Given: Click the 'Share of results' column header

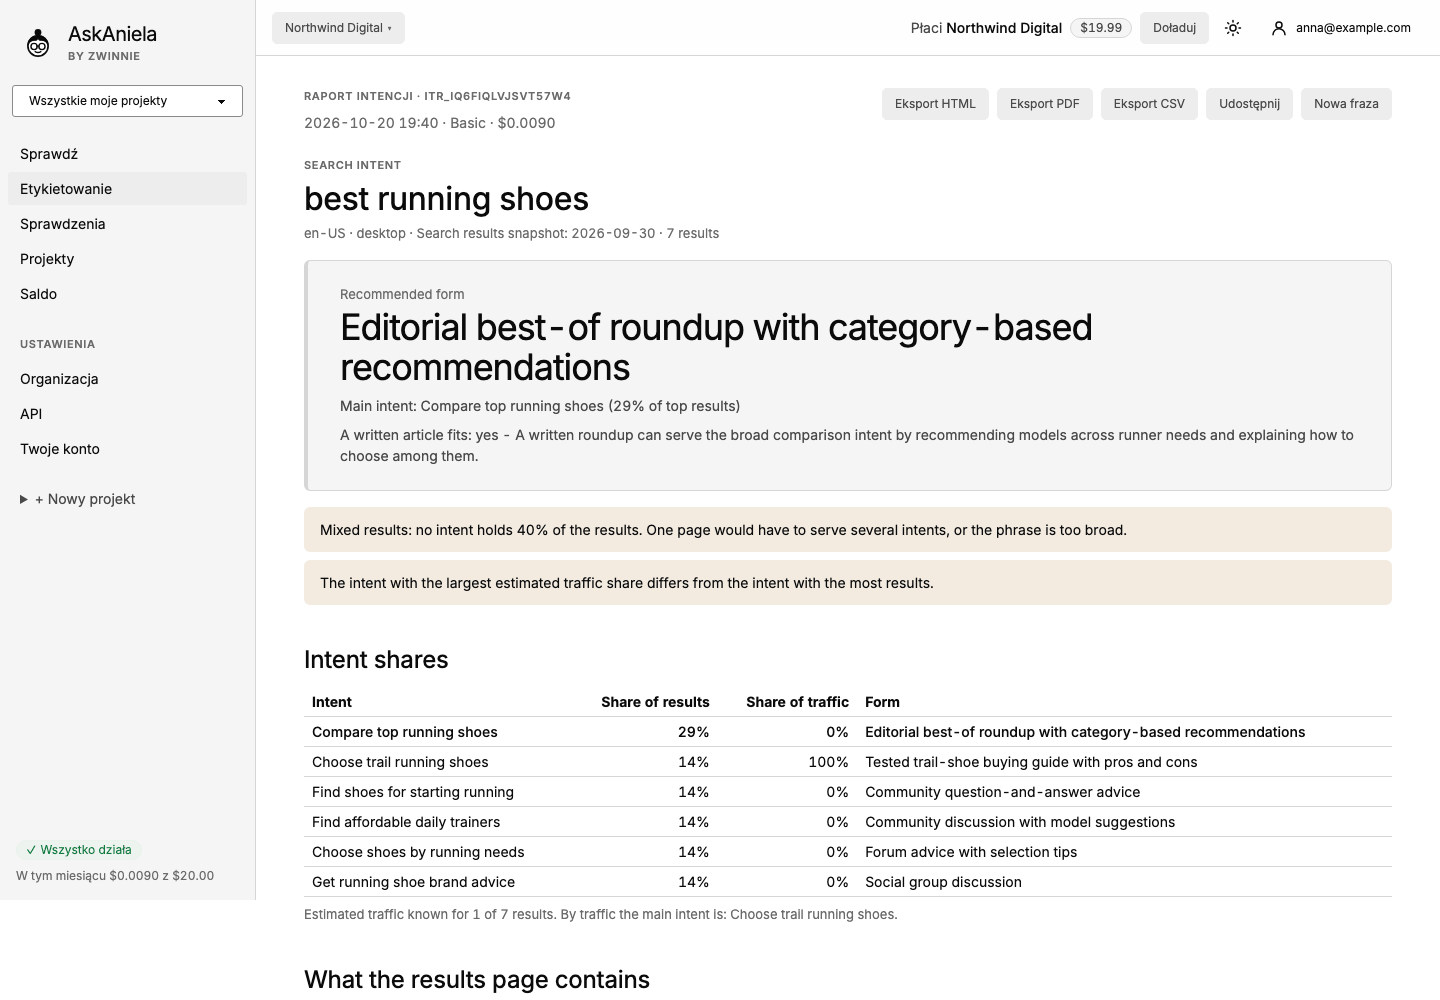Looking at the screenshot, I should point(655,702).
